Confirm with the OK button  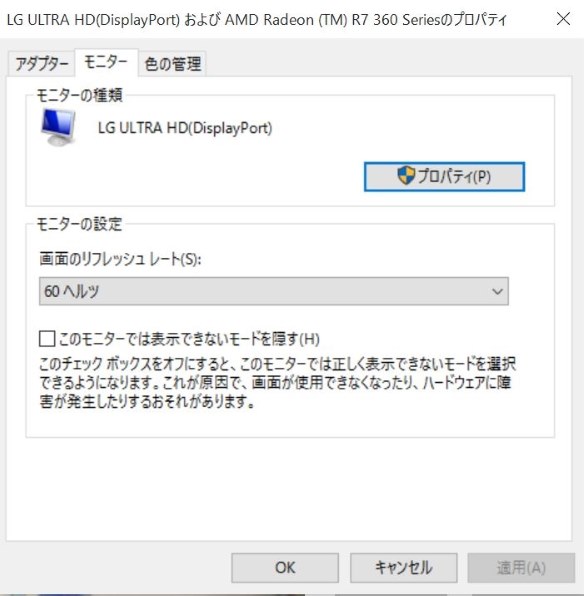click(x=285, y=568)
